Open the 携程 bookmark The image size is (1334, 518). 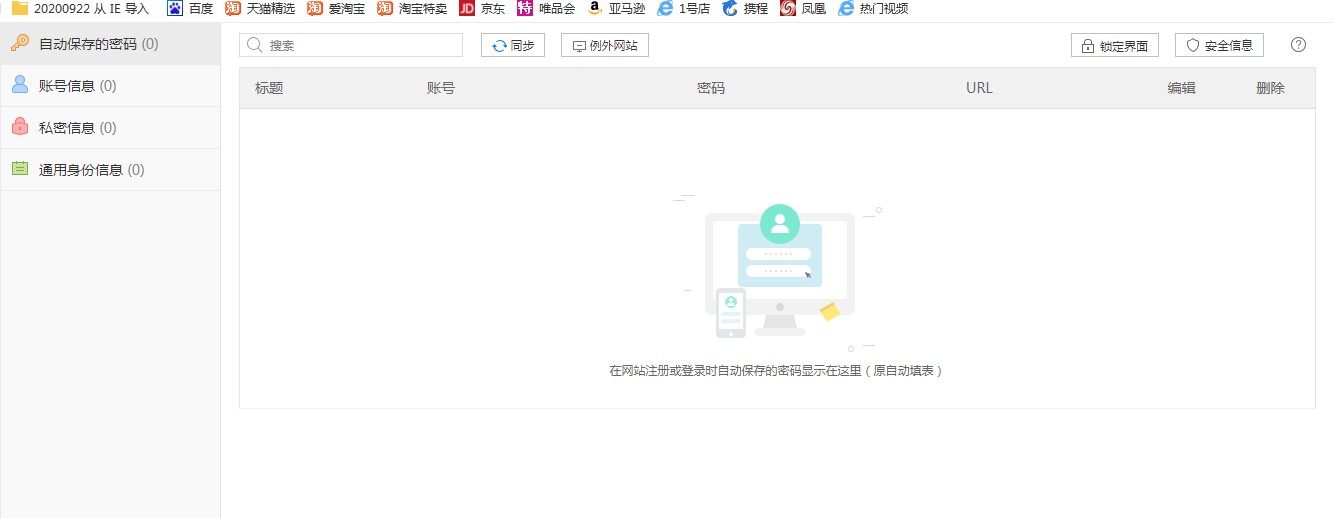745,8
